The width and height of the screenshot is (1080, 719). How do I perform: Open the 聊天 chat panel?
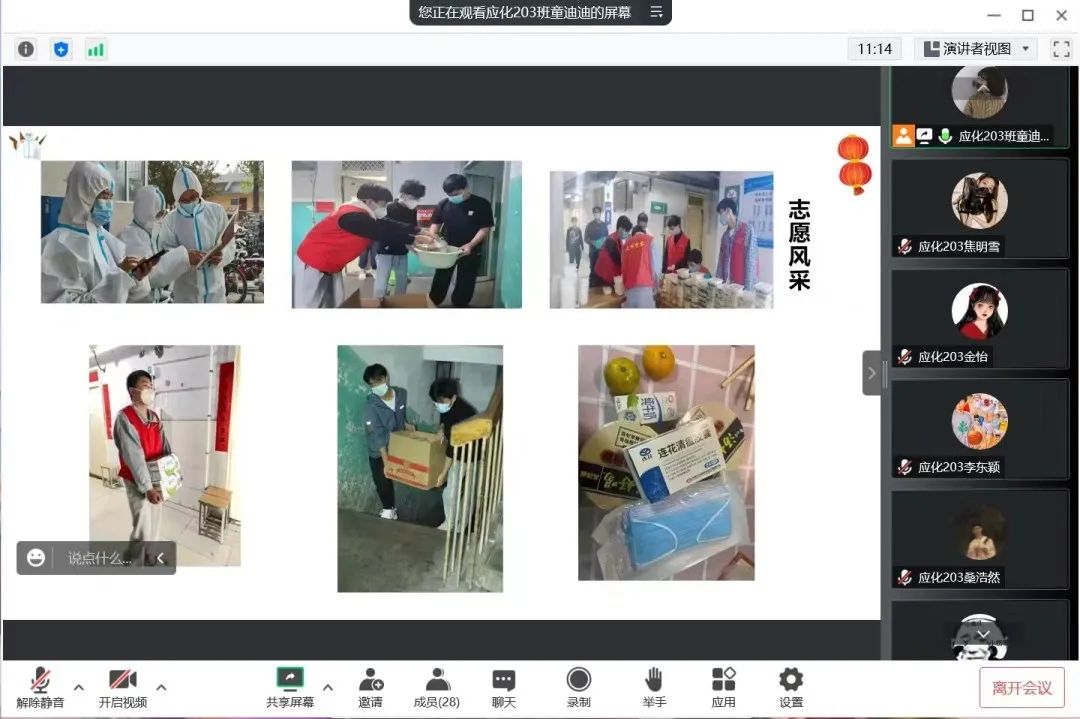(504, 687)
